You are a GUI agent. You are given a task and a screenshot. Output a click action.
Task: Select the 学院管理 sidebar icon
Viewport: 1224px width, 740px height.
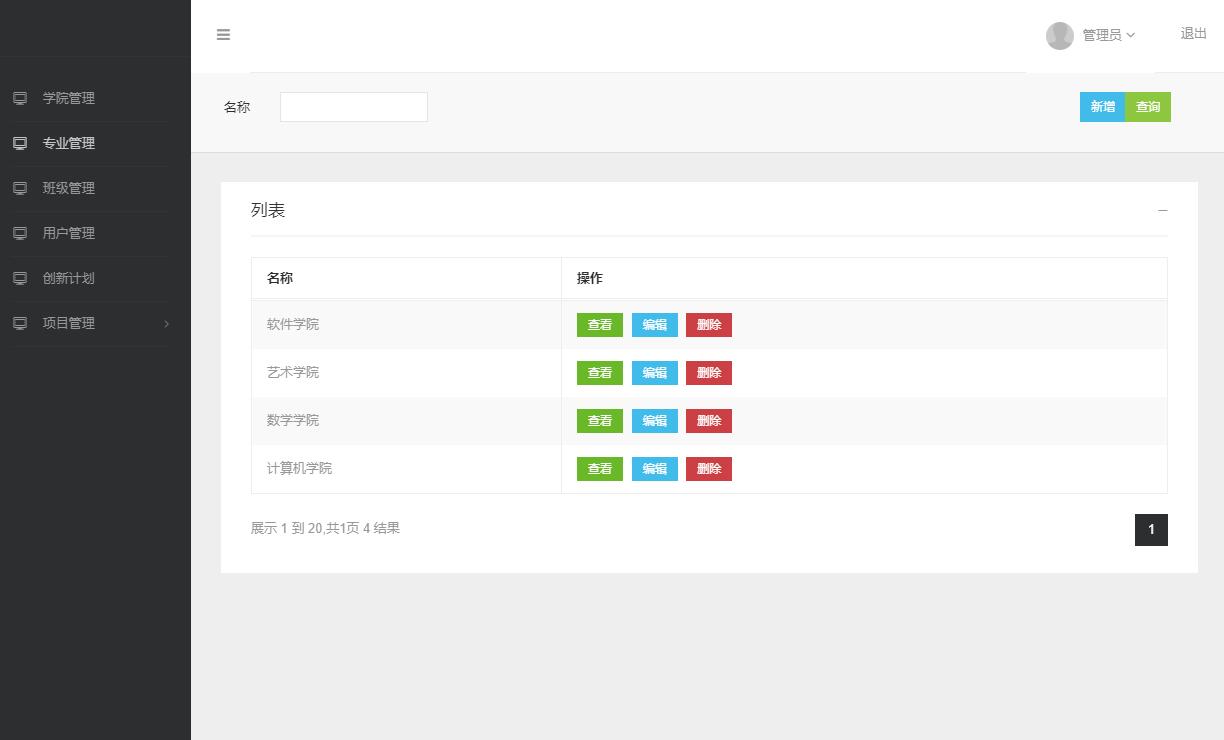tap(18, 98)
